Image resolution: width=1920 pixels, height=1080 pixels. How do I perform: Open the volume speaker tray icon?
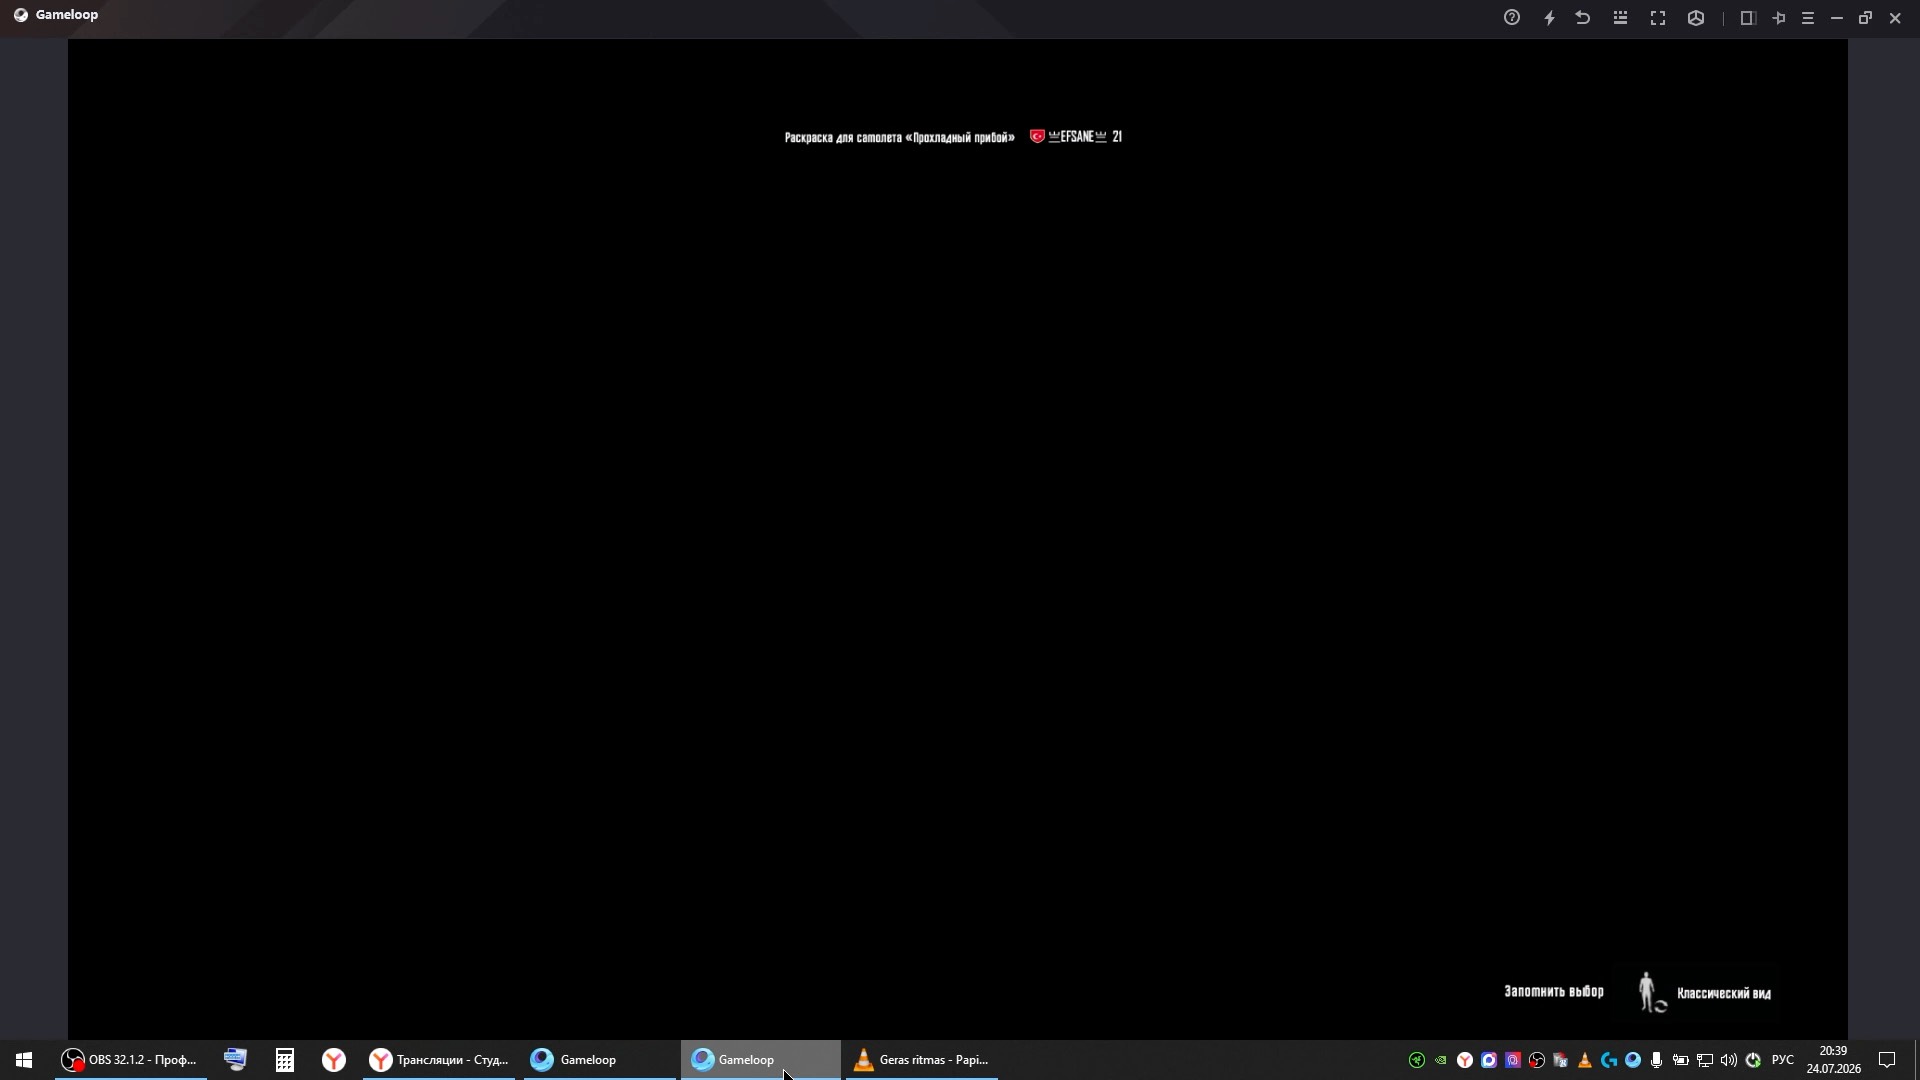pyautogui.click(x=1729, y=1060)
